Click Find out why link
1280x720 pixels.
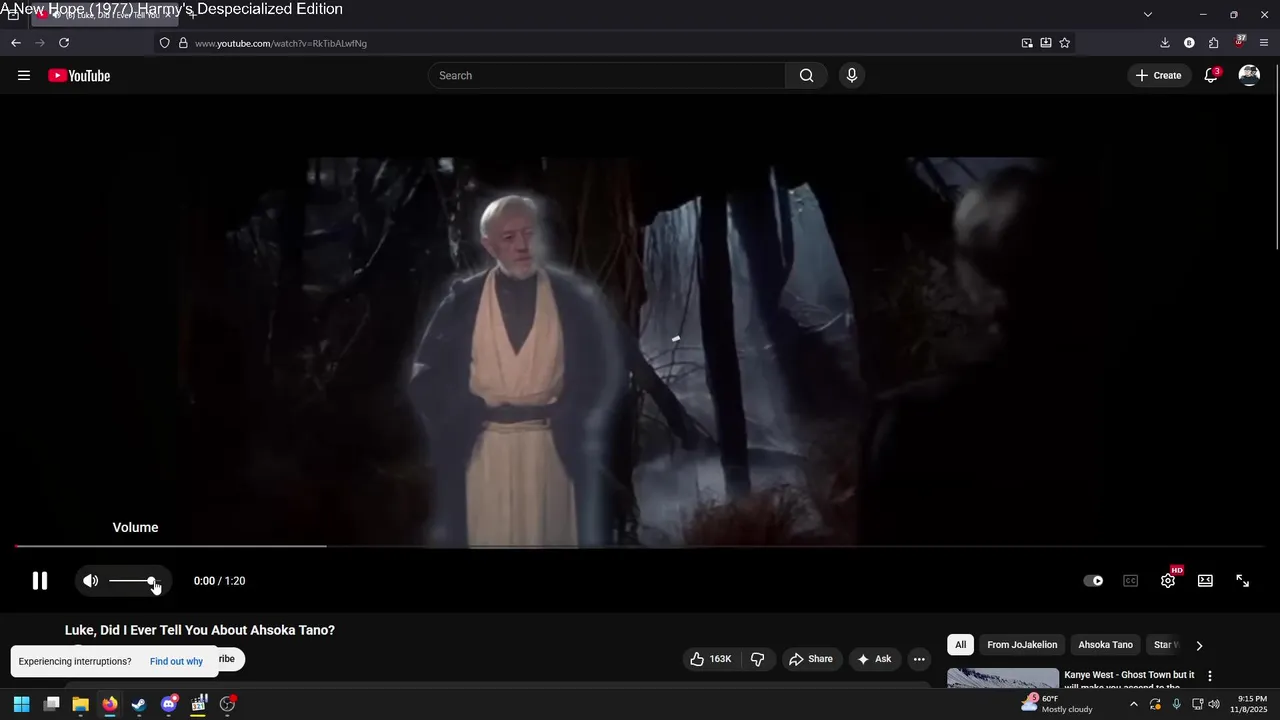176,661
